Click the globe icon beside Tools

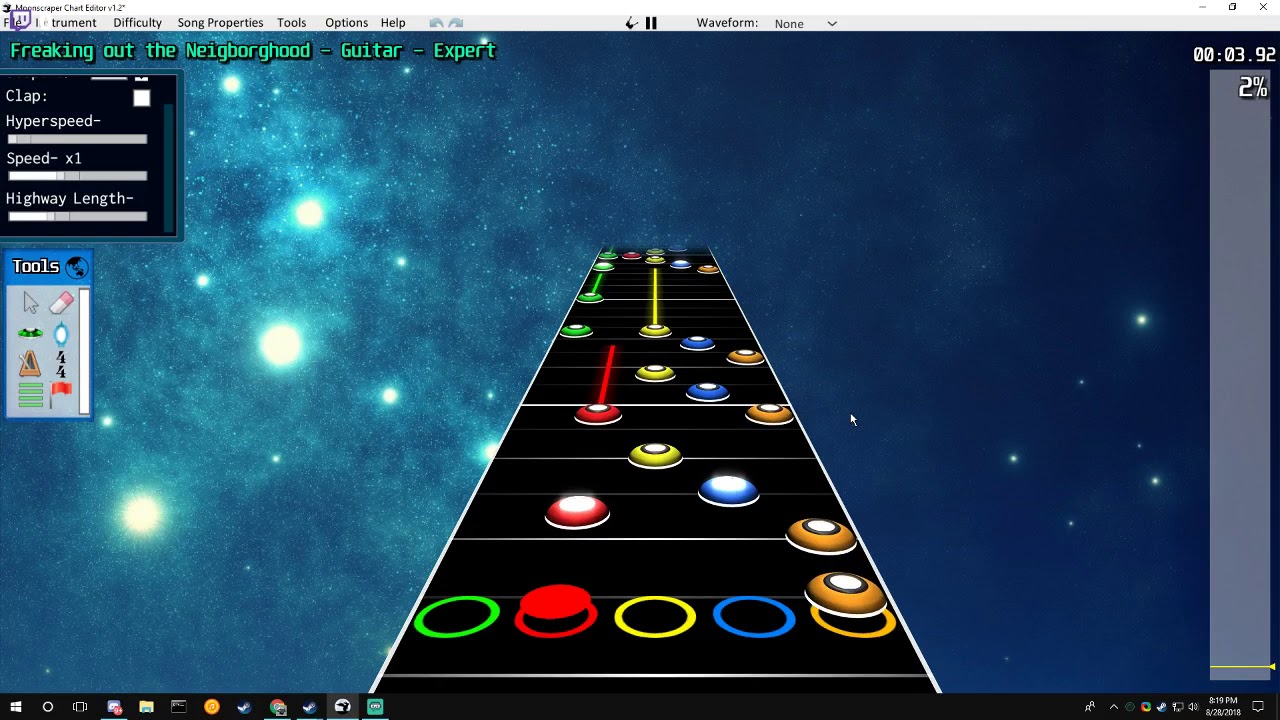pos(76,267)
